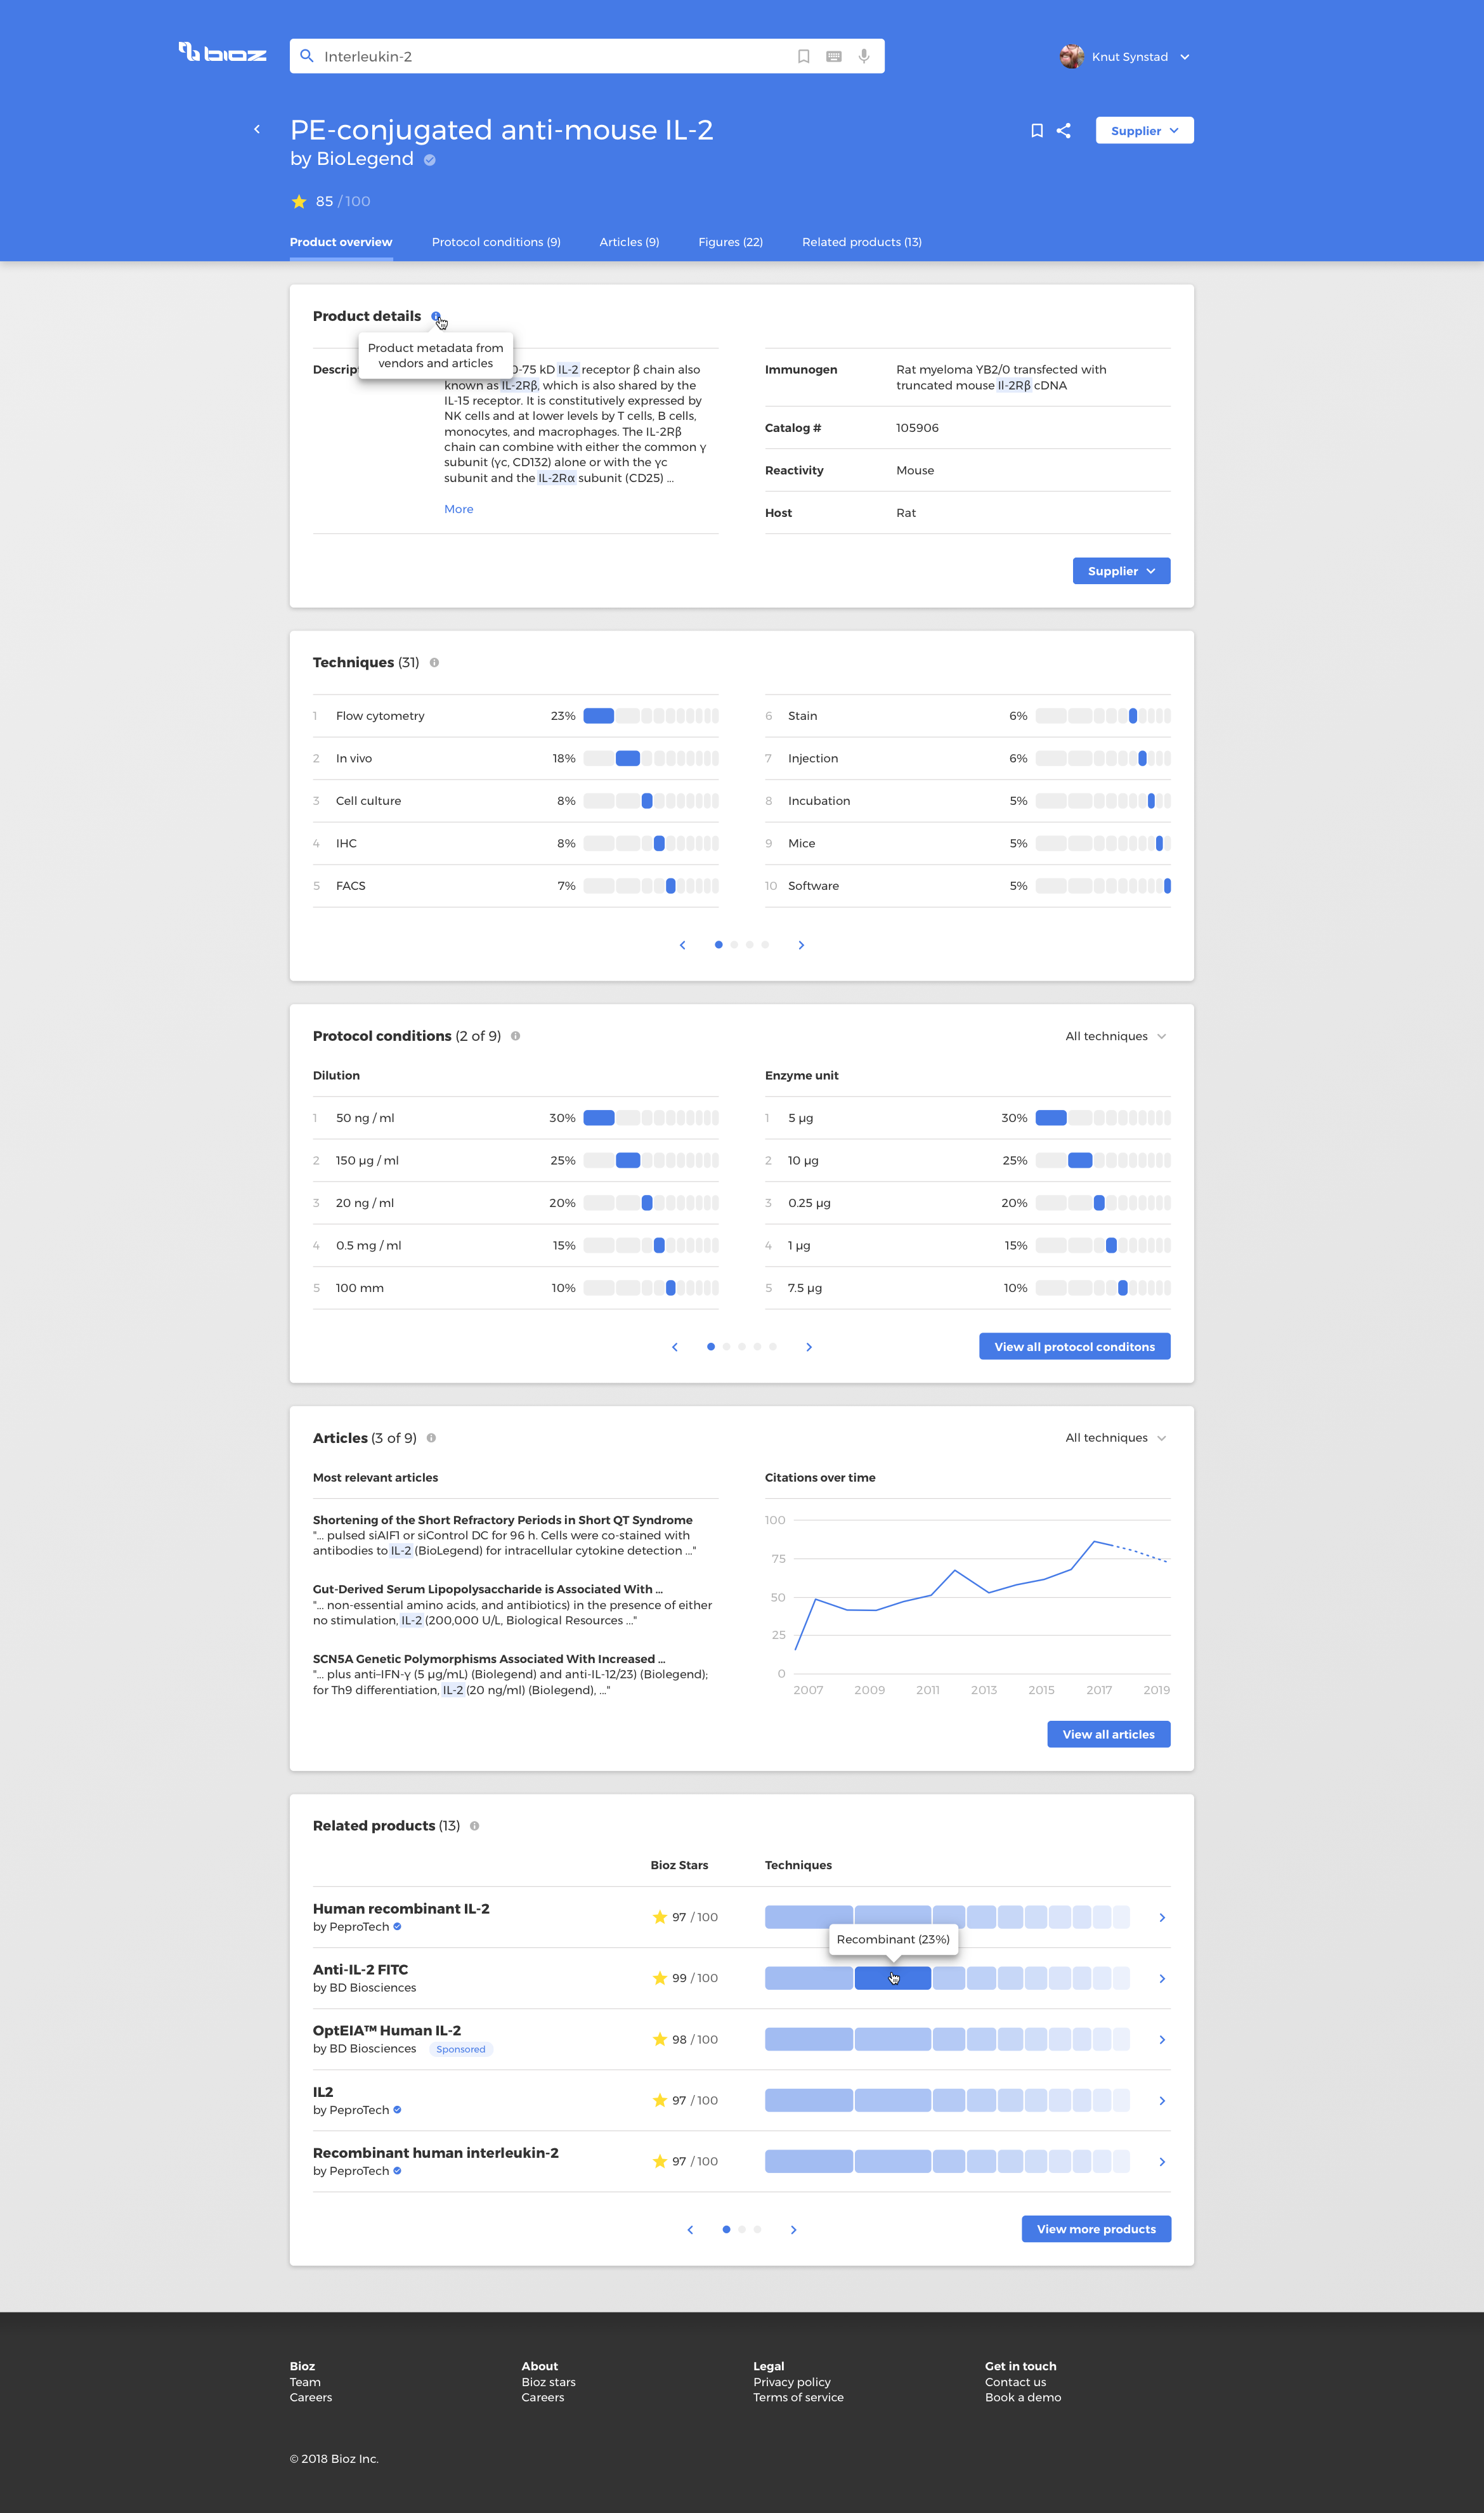The image size is (1484, 2513).
Task: Select second pagination dot under Protocol conditions
Action: coord(726,1347)
